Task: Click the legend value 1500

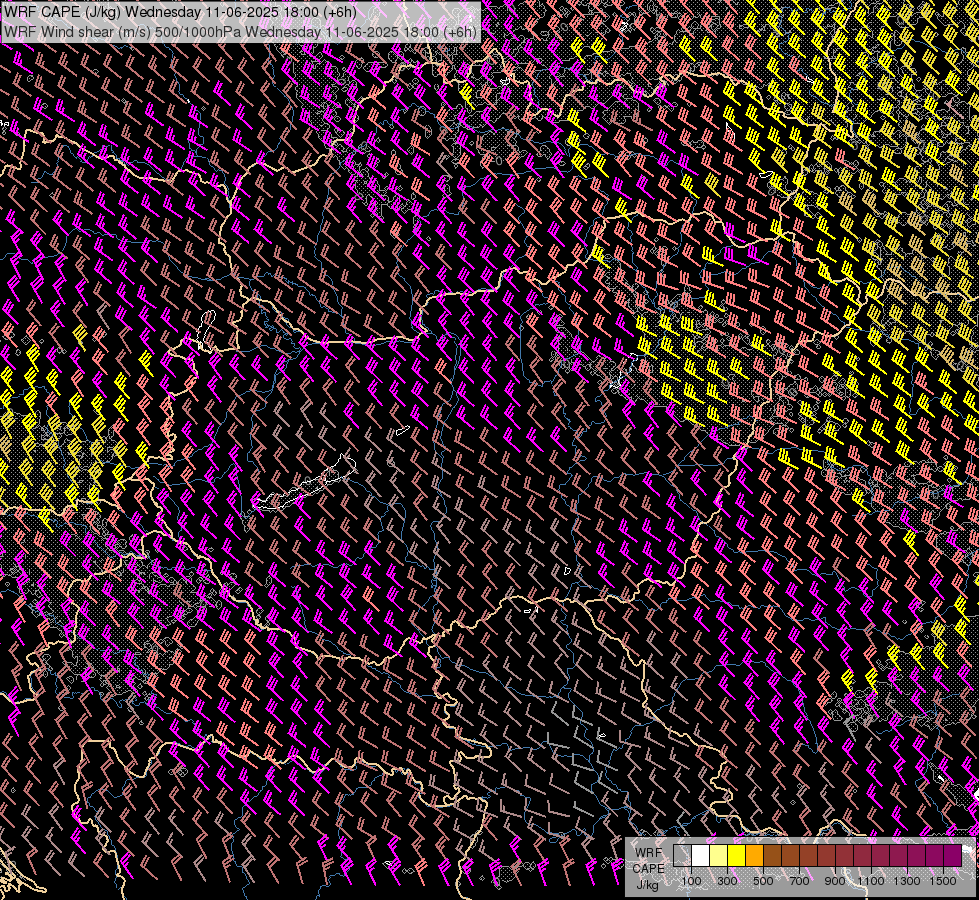Action: (943, 881)
